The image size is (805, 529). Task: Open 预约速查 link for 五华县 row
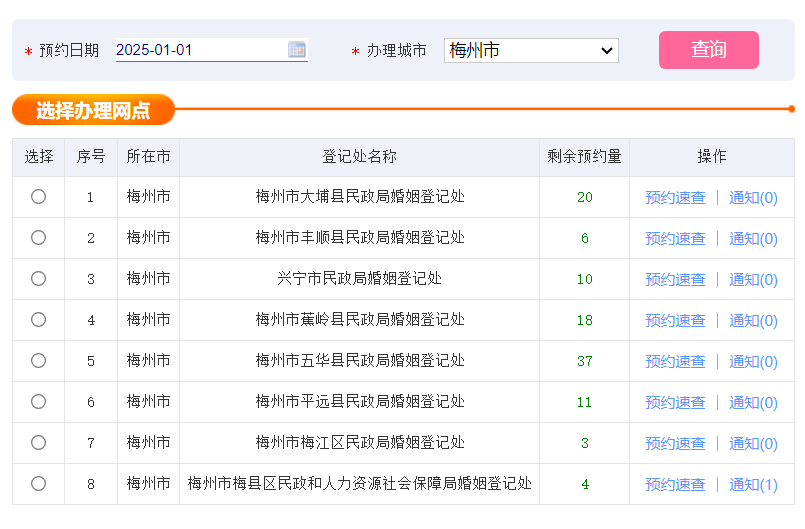coord(675,362)
